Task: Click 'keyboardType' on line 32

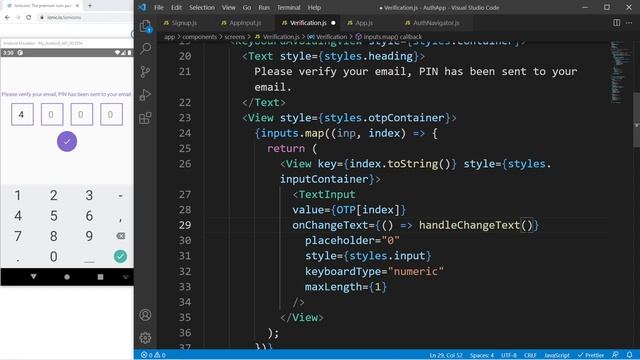Action: 342,271
